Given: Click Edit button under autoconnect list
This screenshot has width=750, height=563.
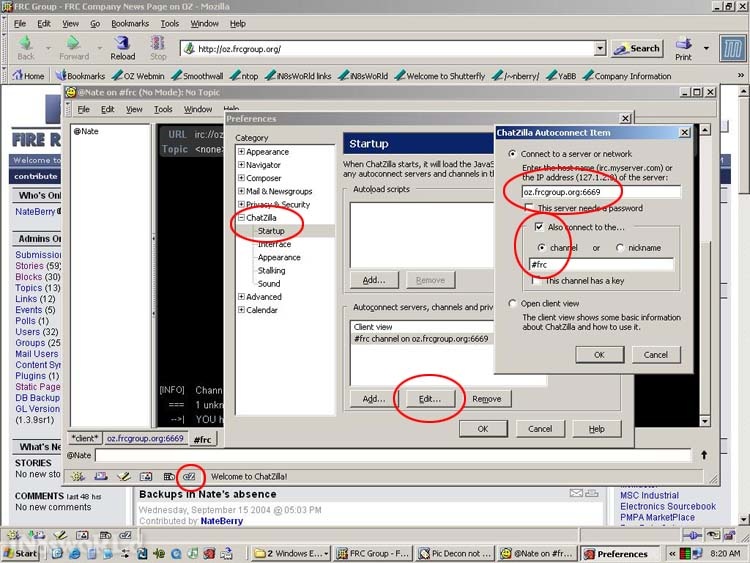Looking at the screenshot, I should pyautogui.click(x=430, y=399).
